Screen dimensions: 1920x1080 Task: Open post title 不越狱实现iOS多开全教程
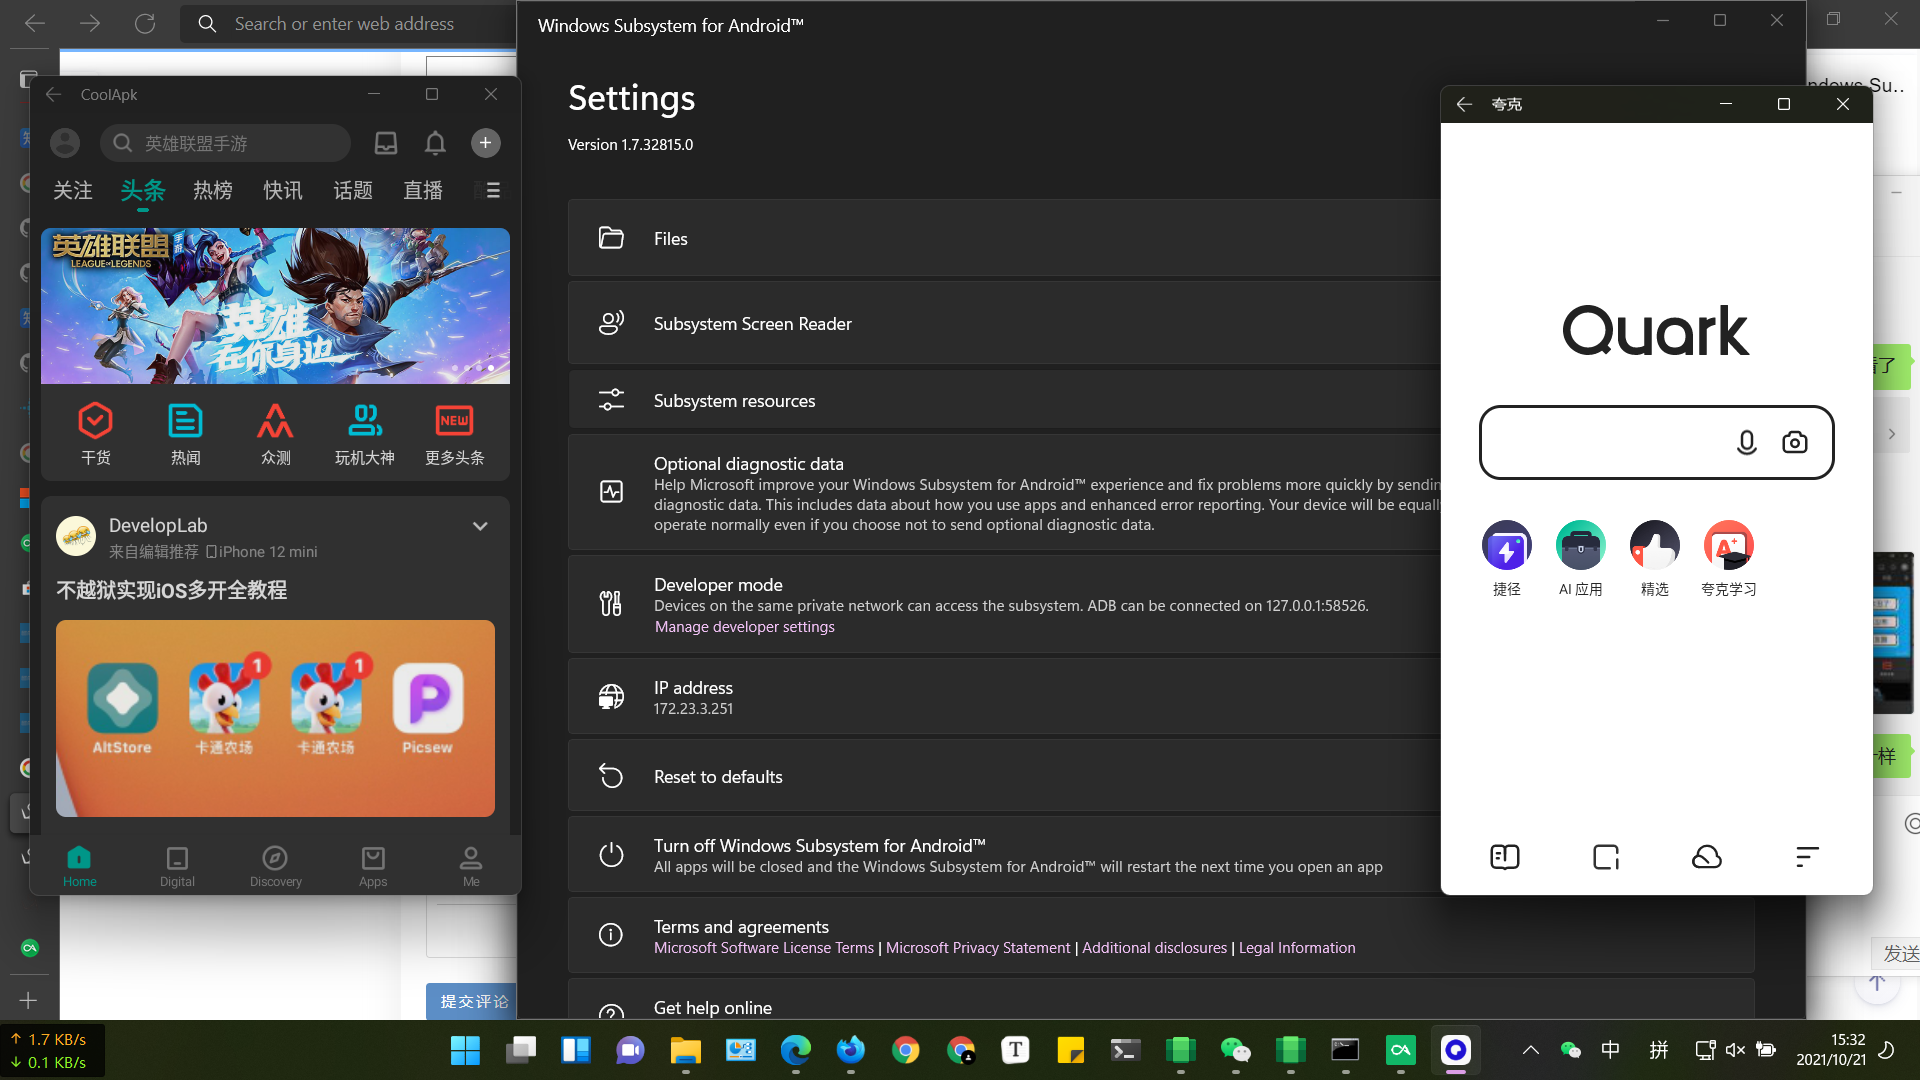172,590
